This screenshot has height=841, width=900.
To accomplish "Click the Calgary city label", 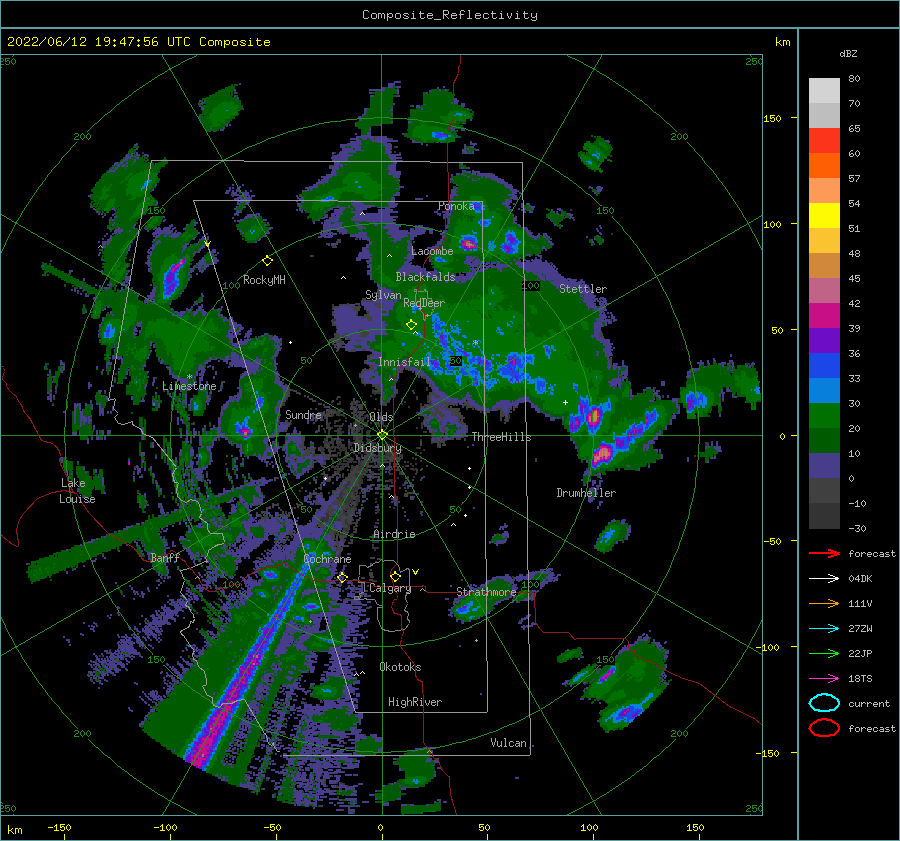I will pyautogui.click(x=390, y=588).
